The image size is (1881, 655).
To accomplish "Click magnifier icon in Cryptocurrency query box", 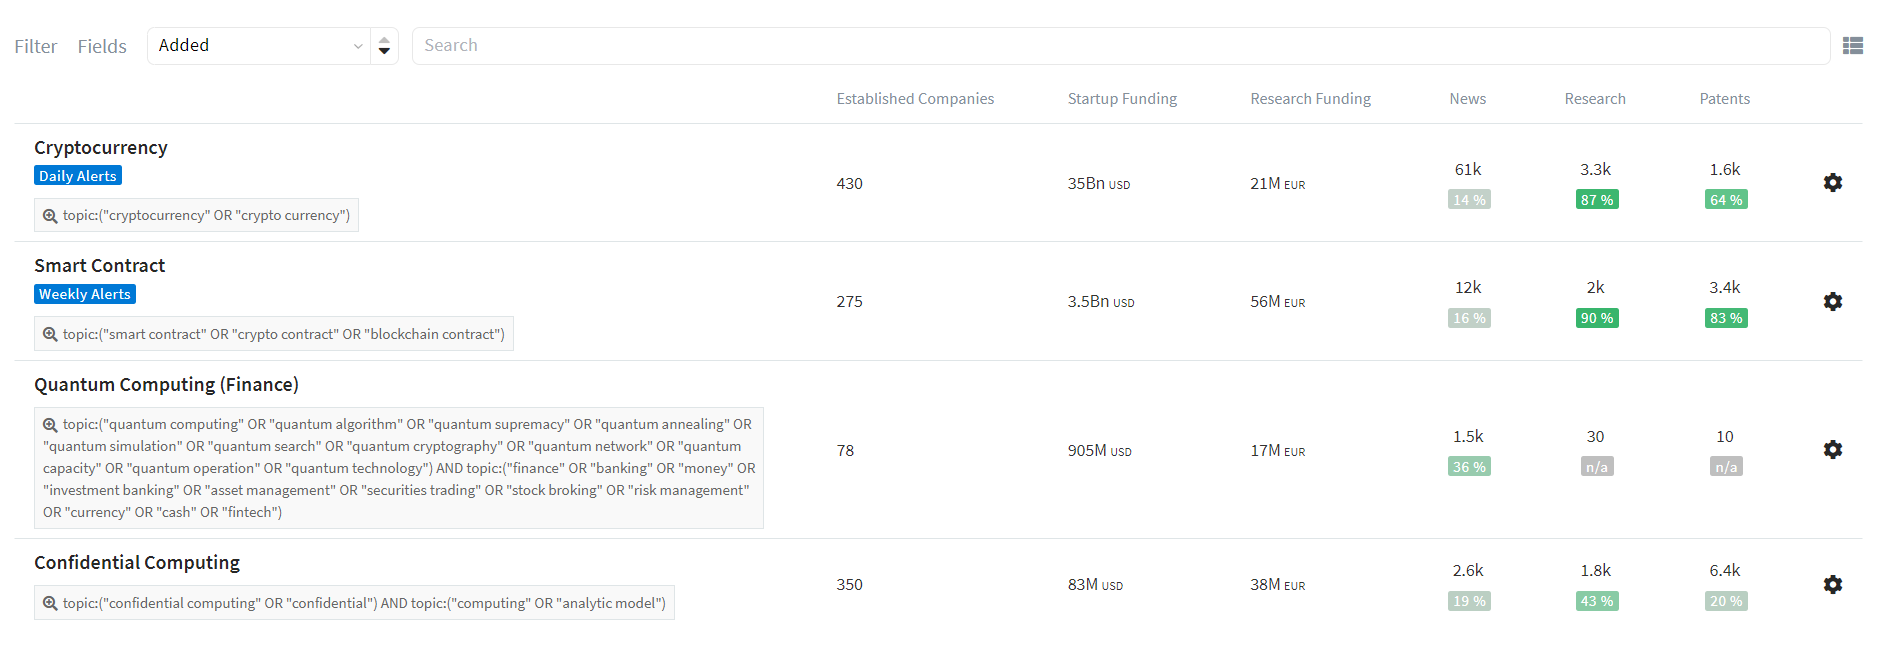I will click(50, 216).
